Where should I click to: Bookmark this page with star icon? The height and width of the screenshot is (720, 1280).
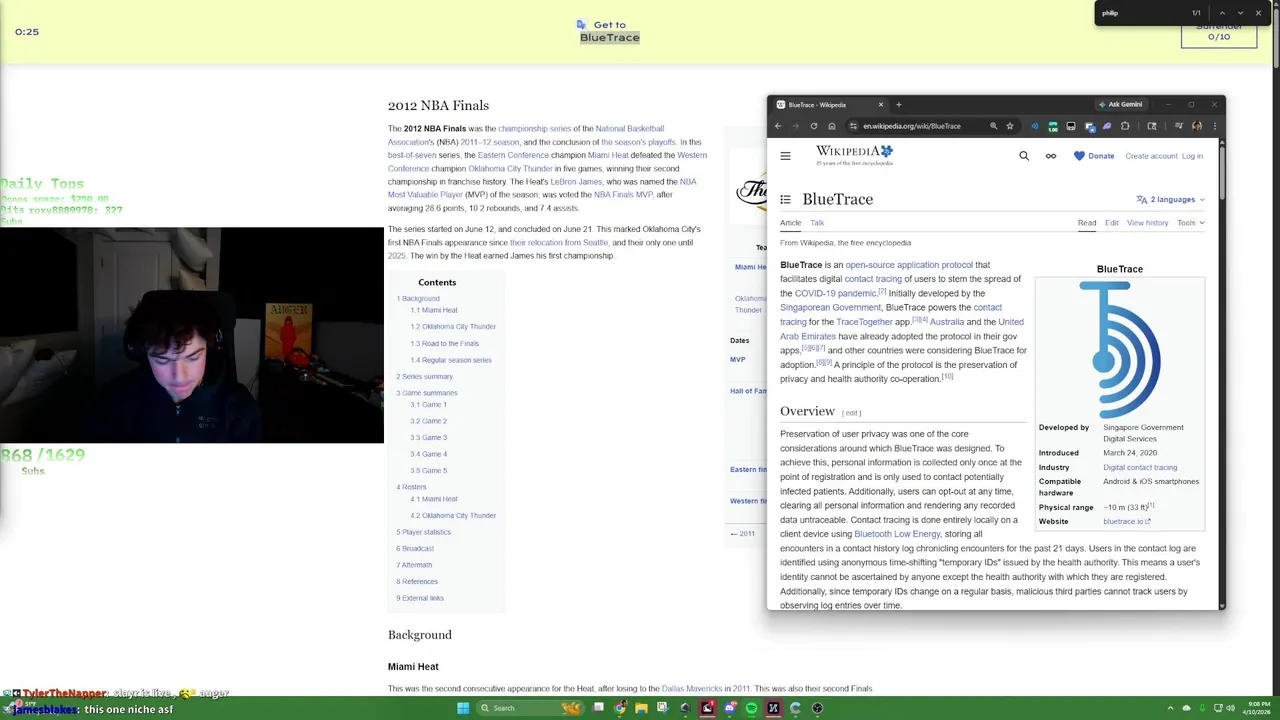coord(1010,126)
